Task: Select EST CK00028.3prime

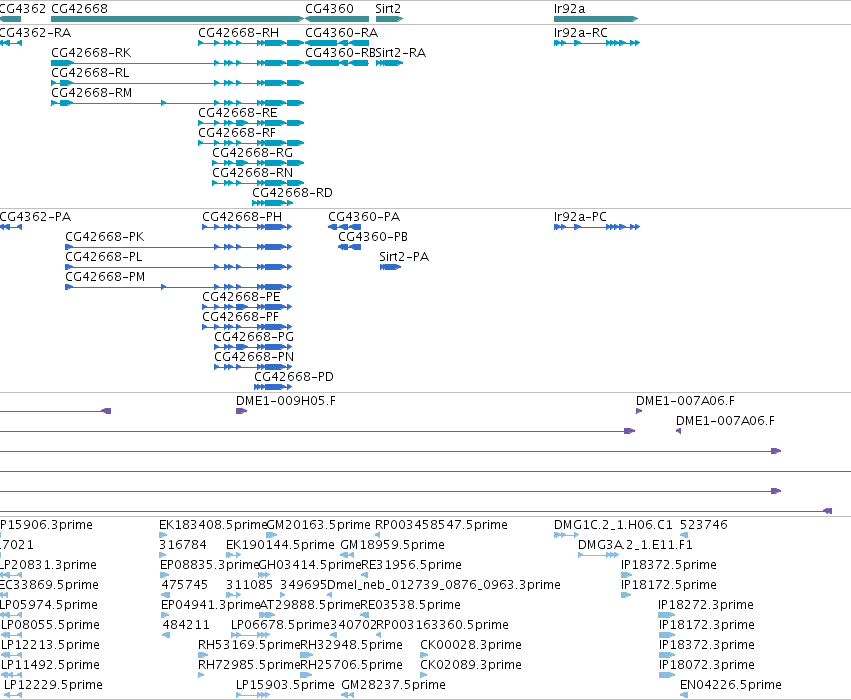Action: coord(471,645)
